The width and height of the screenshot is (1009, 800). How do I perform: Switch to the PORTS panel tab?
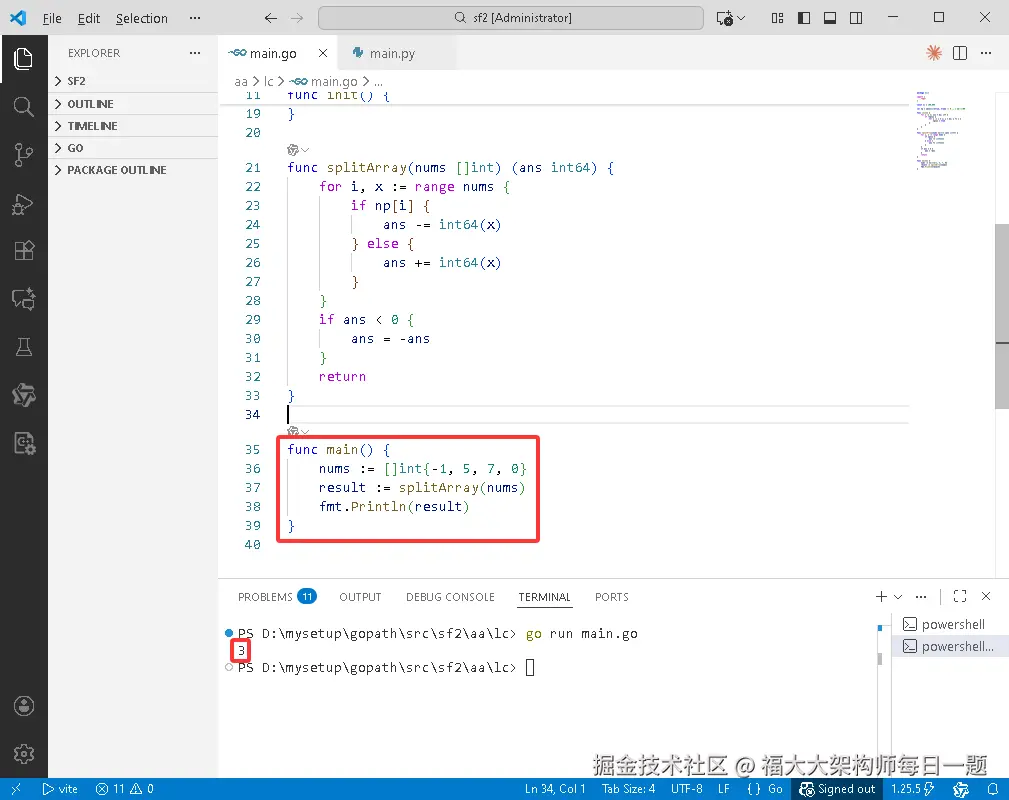point(611,597)
